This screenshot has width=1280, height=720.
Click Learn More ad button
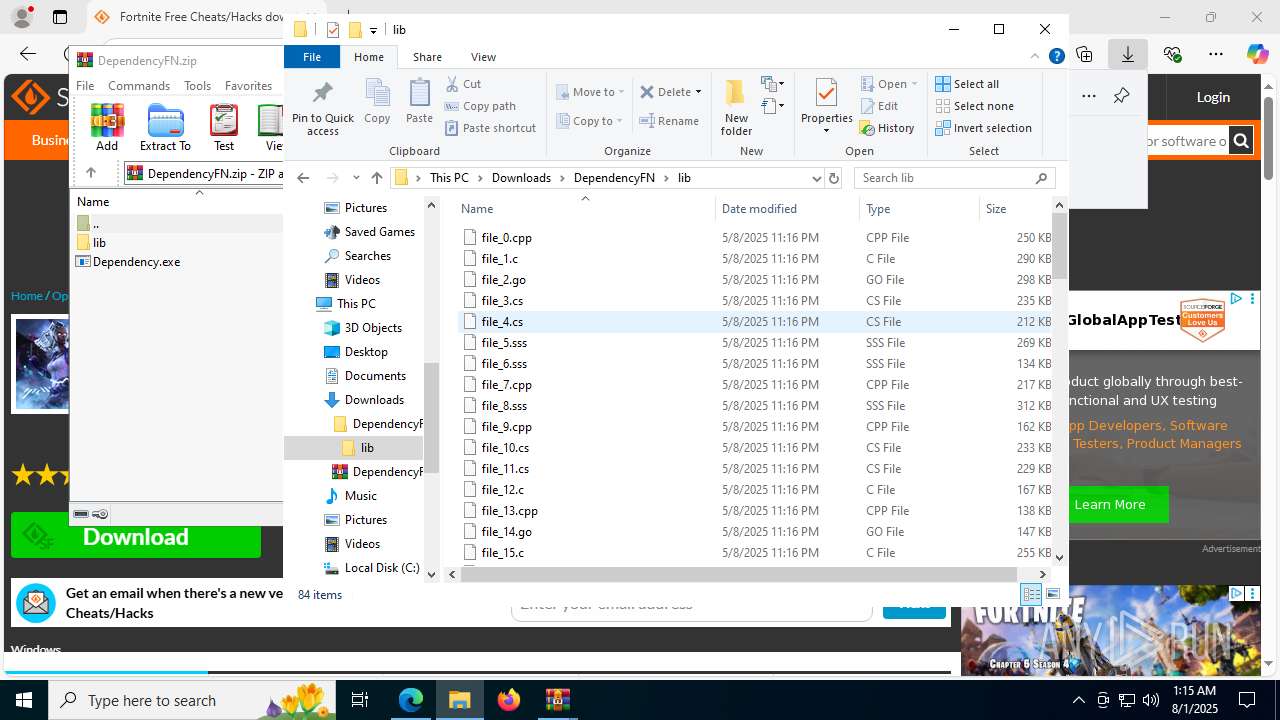(1110, 504)
